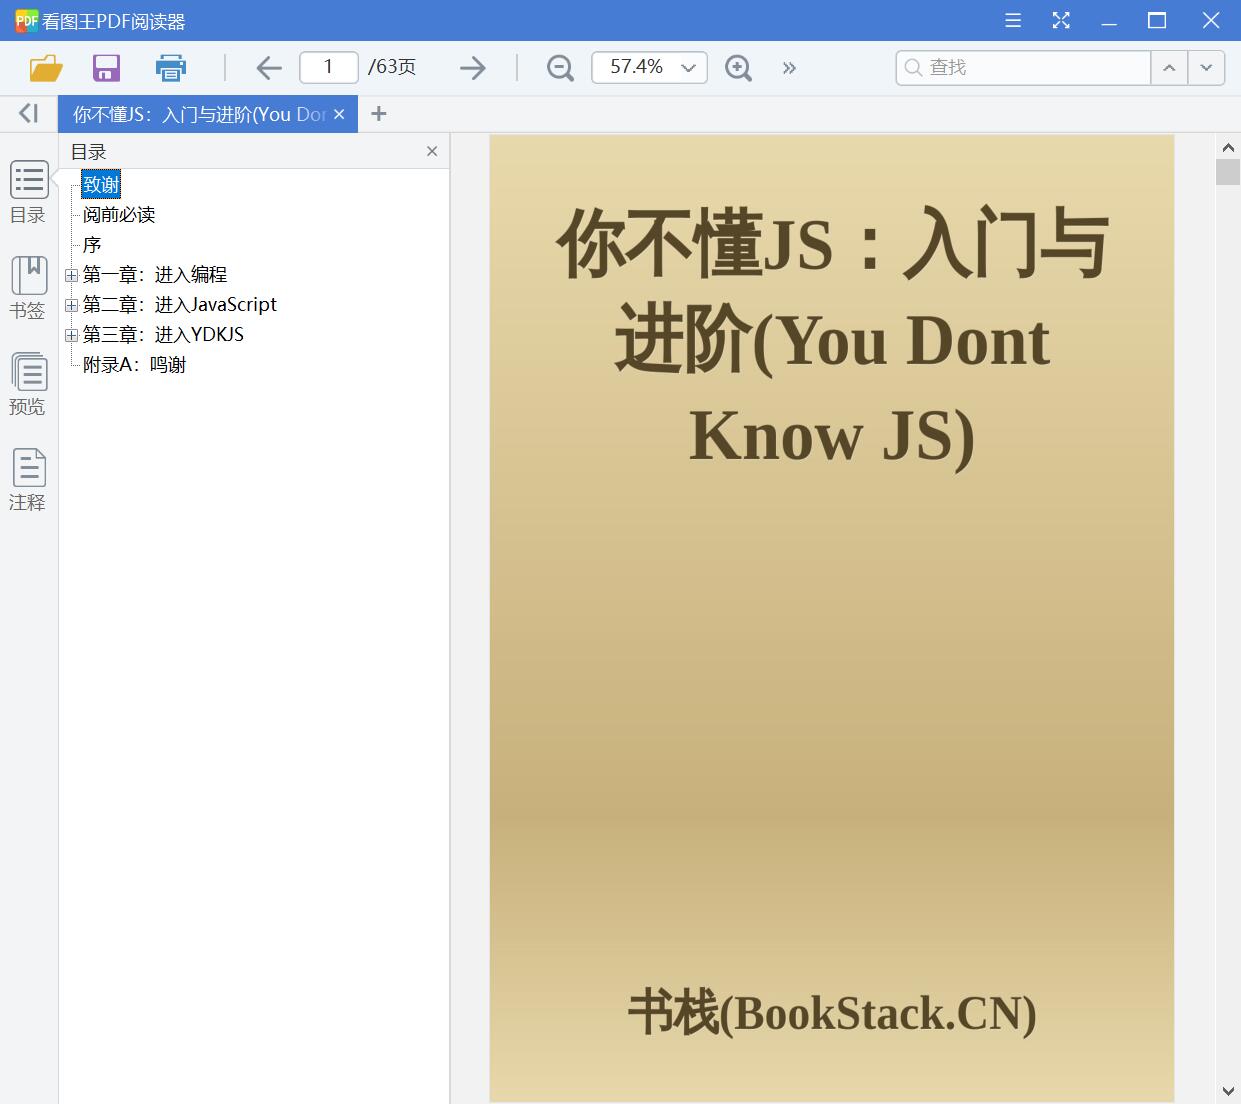
Task: Click the page number input field
Action: coord(329,67)
